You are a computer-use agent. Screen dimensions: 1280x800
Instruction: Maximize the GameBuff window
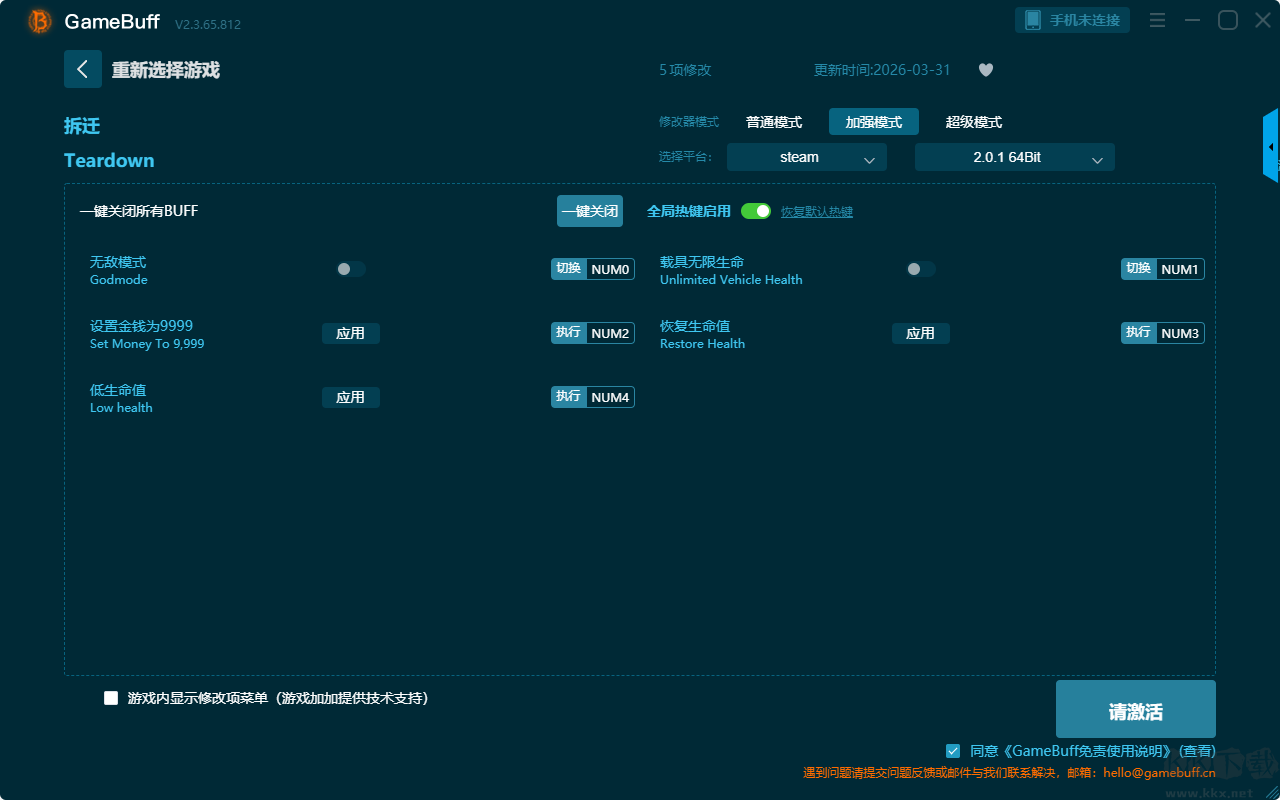tap(1227, 20)
